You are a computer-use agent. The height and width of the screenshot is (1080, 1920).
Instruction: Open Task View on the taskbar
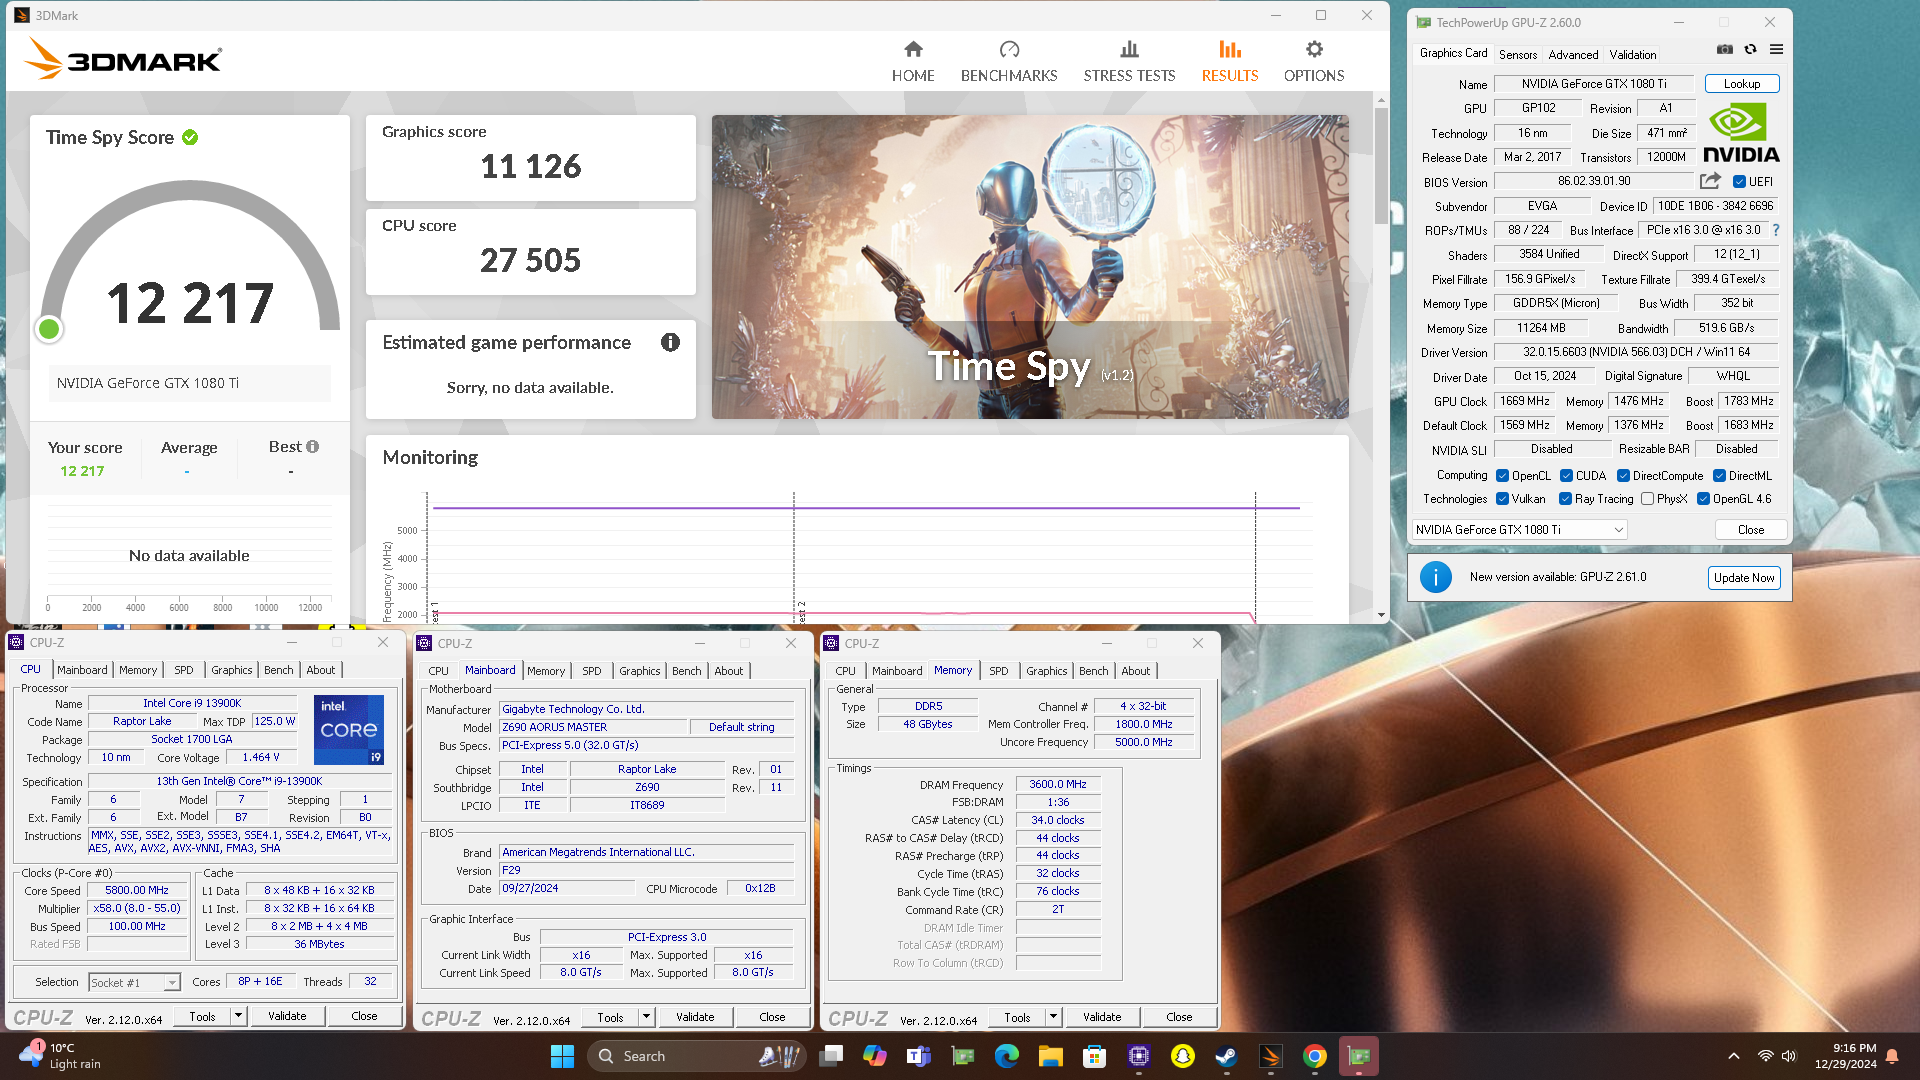[x=831, y=1056]
